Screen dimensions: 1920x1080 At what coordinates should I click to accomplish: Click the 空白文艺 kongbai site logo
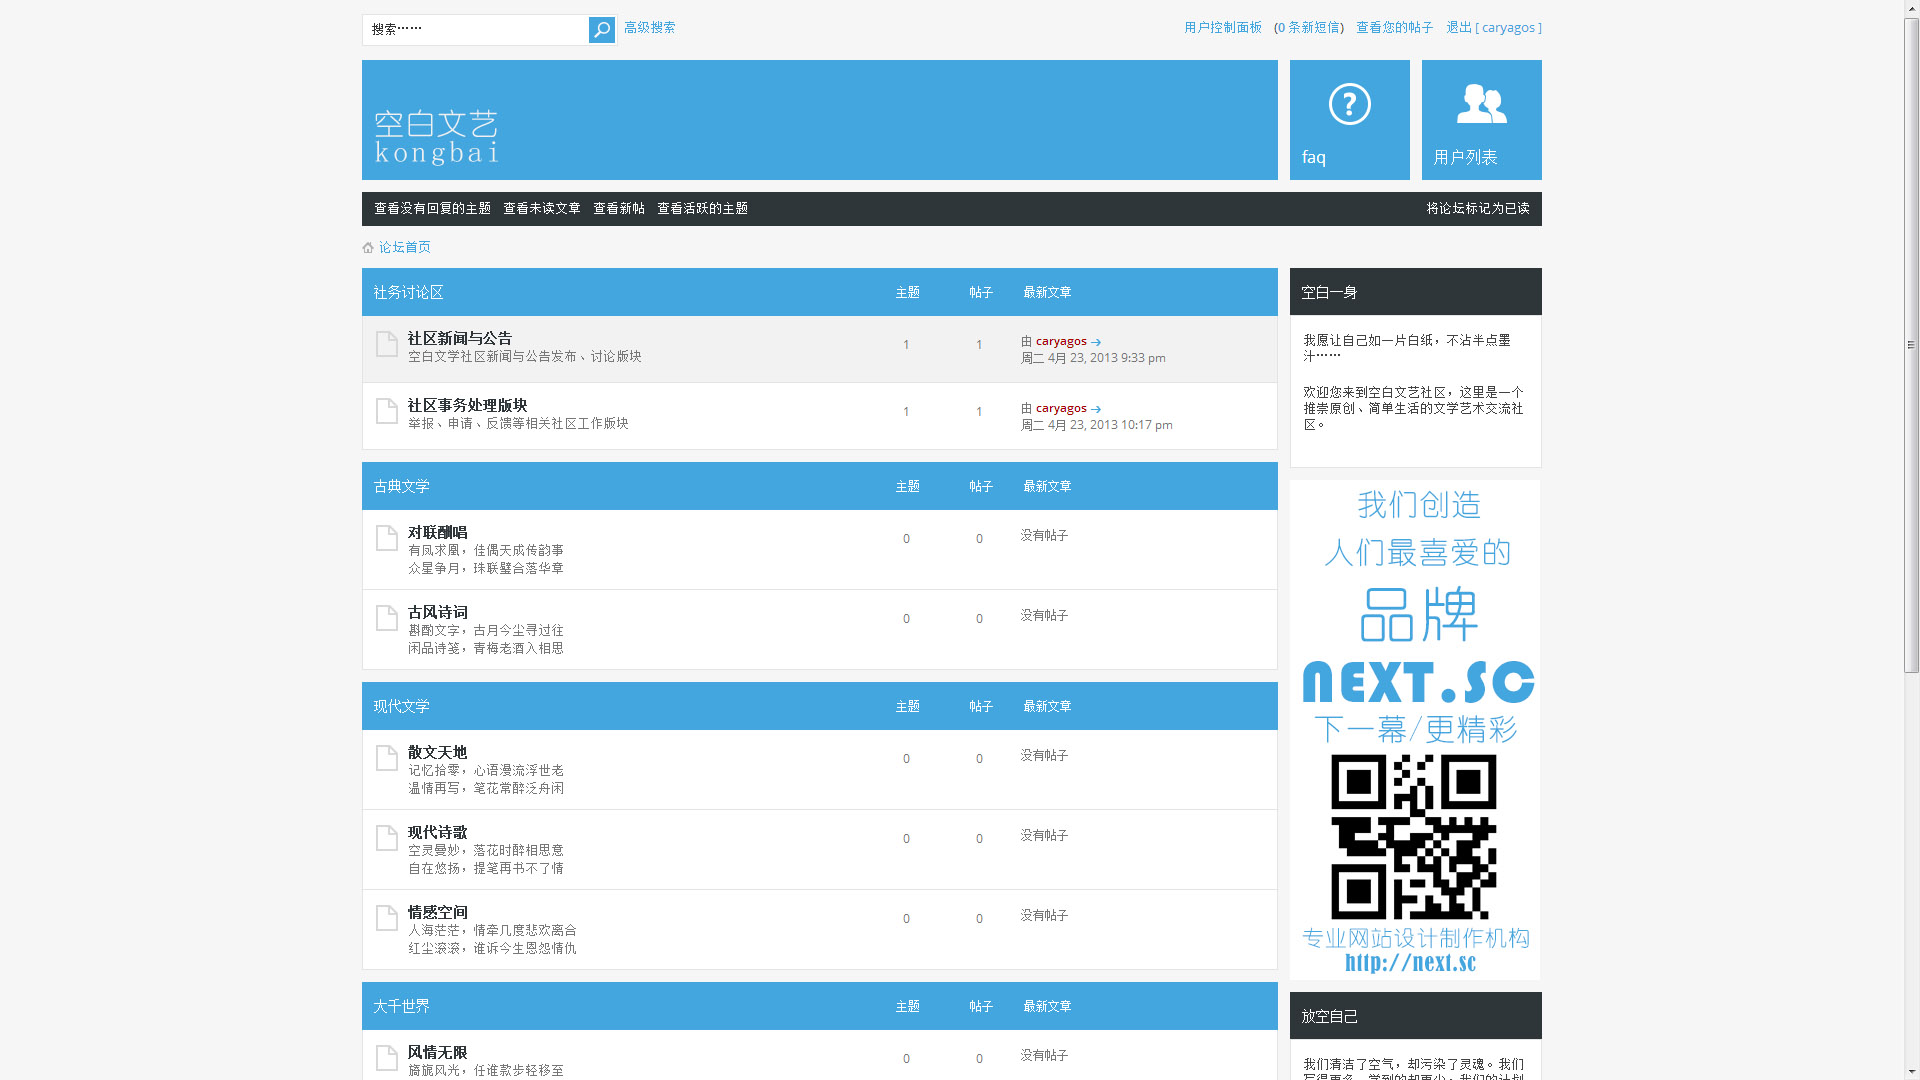(436, 137)
